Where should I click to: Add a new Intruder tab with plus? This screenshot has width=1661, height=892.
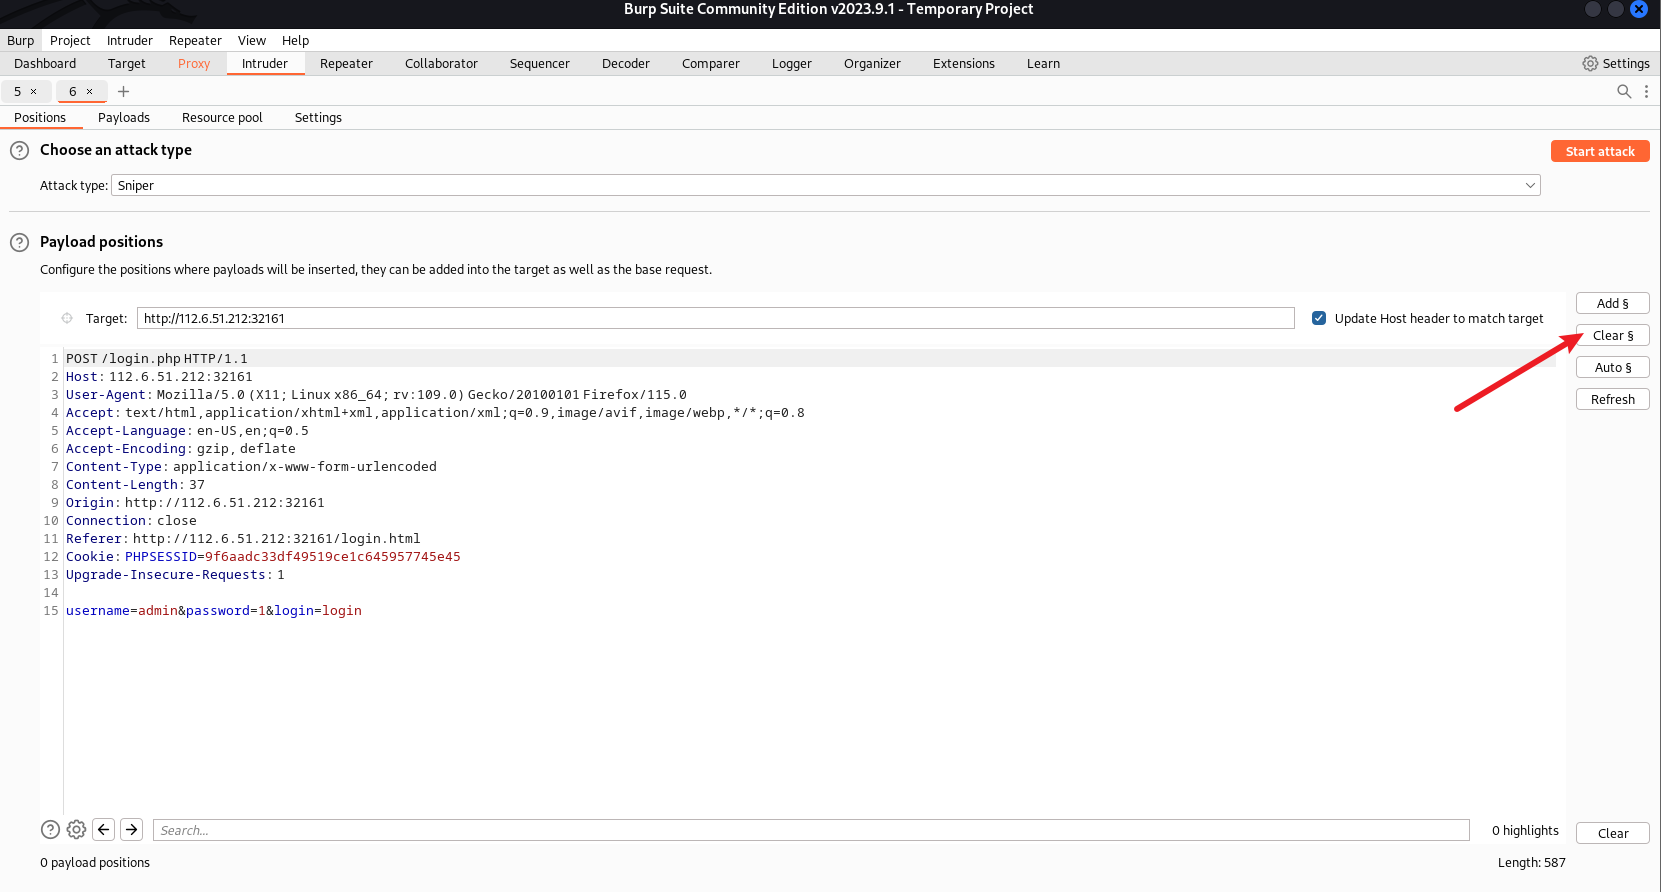124,91
